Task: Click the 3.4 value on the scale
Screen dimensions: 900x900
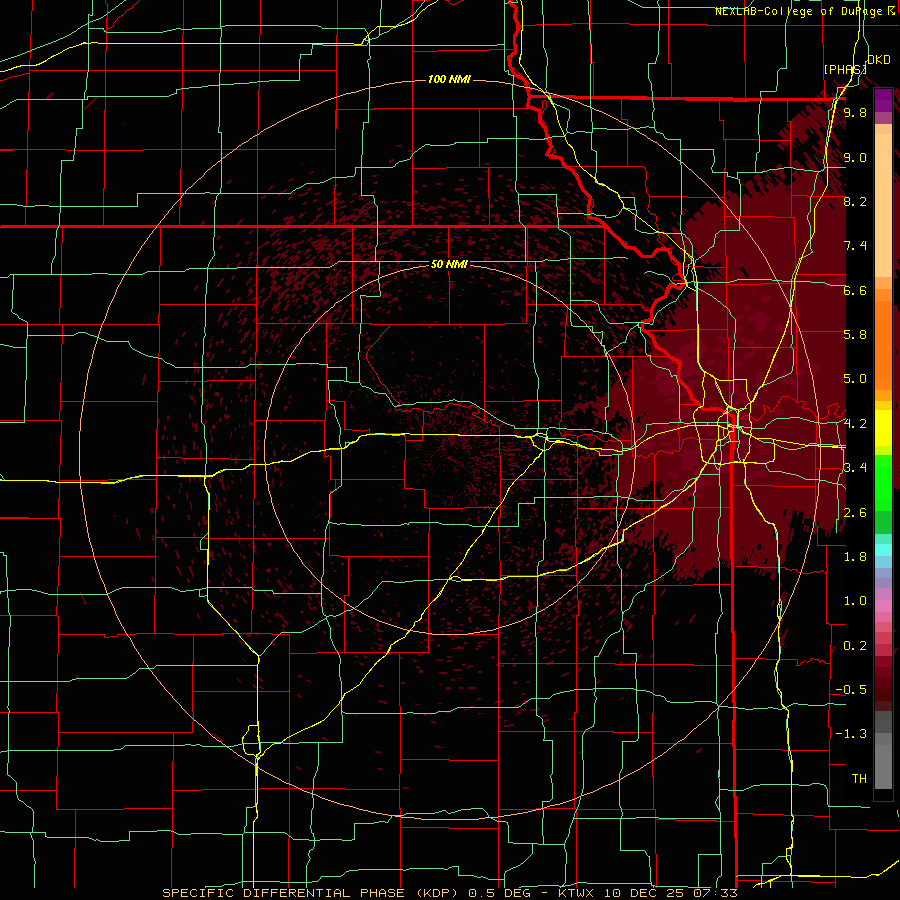Action: point(855,468)
